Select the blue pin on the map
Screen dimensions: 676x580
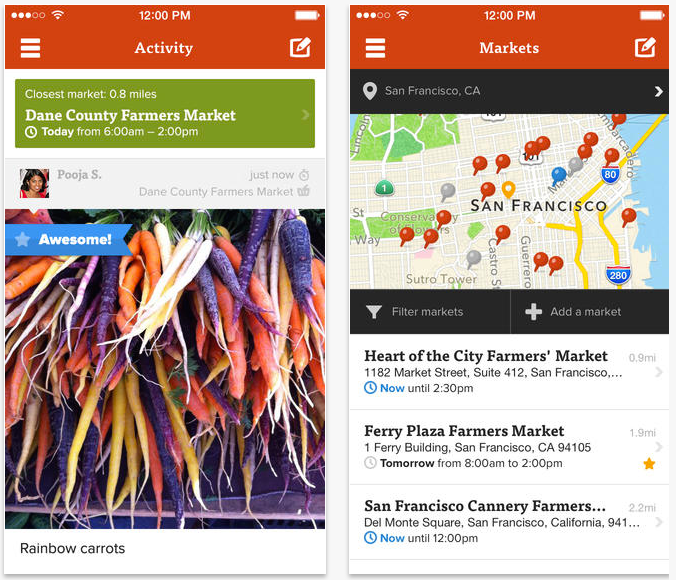pos(559,176)
